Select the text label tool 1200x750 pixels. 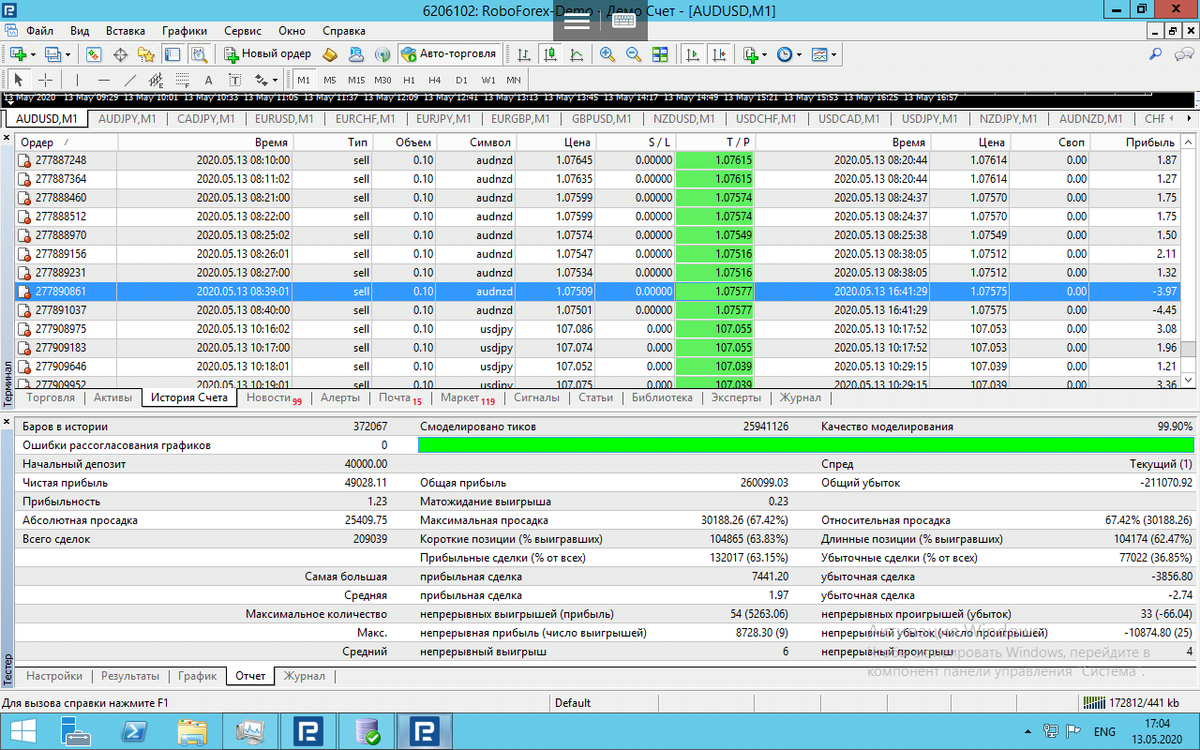234,80
